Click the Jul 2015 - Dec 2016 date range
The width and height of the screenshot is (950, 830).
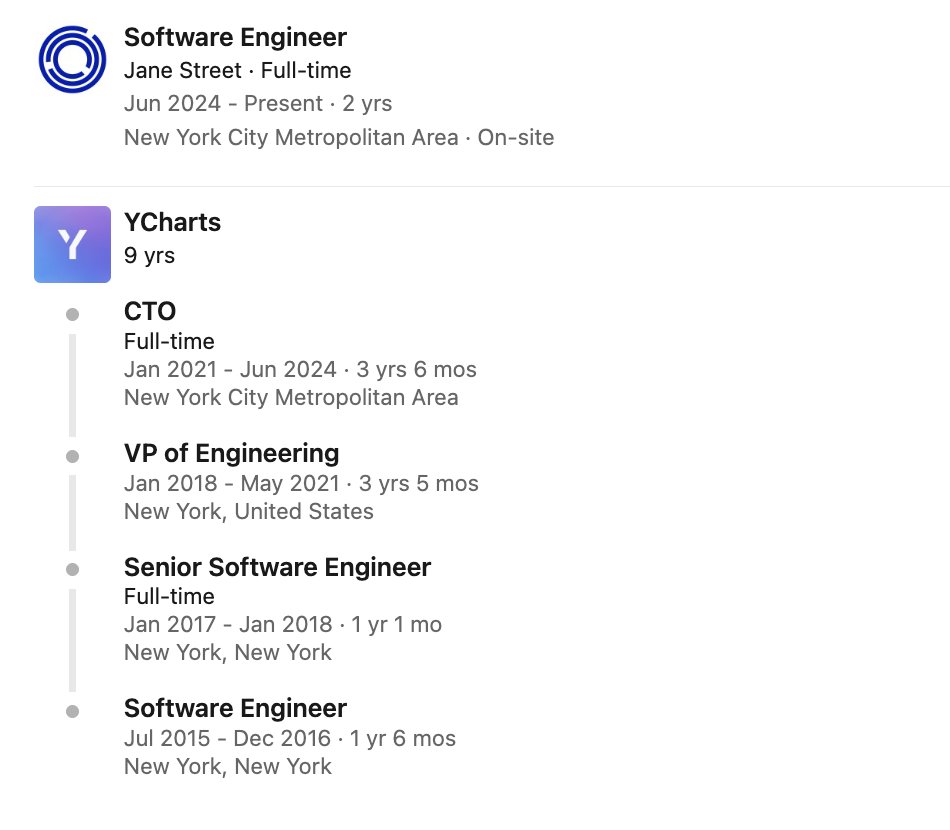pos(227,739)
